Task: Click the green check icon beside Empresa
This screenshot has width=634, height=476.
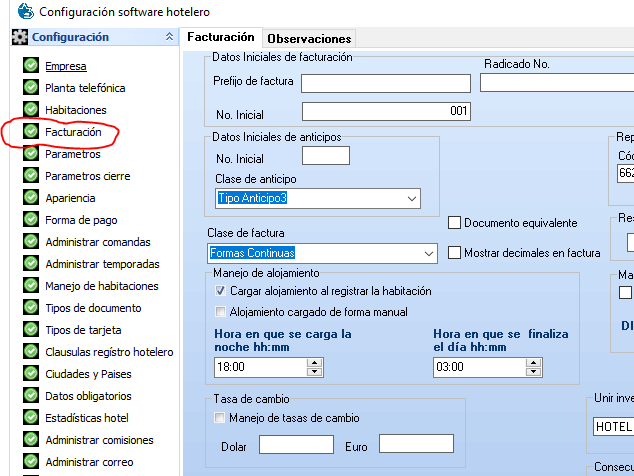Action: (31, 66)
